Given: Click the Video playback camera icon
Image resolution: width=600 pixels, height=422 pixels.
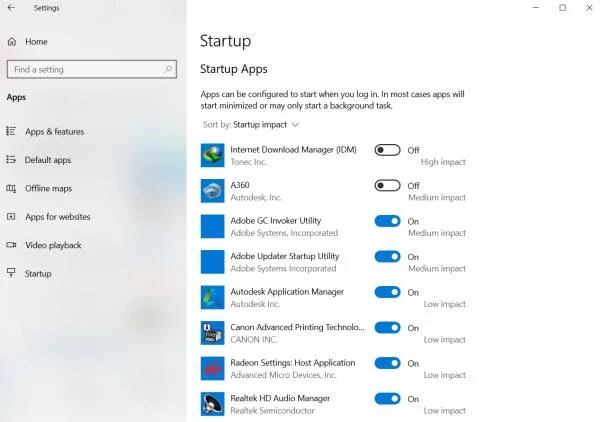Looking at the screenshot, I should 11,245.
